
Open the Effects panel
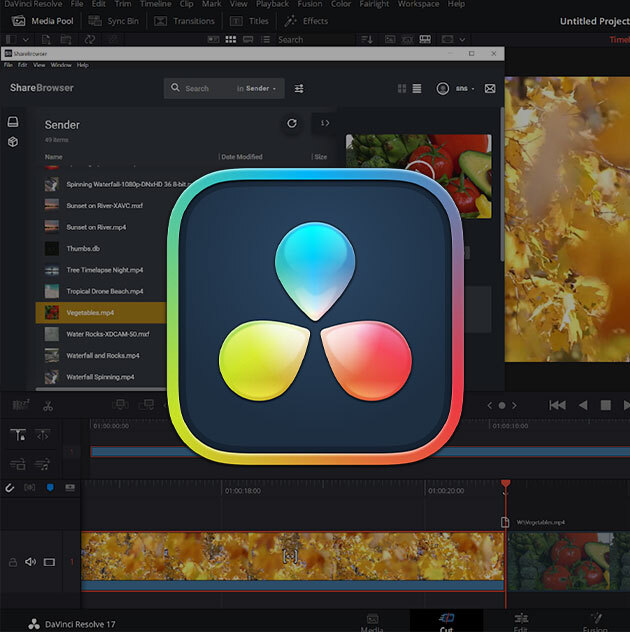pos(306,21)
